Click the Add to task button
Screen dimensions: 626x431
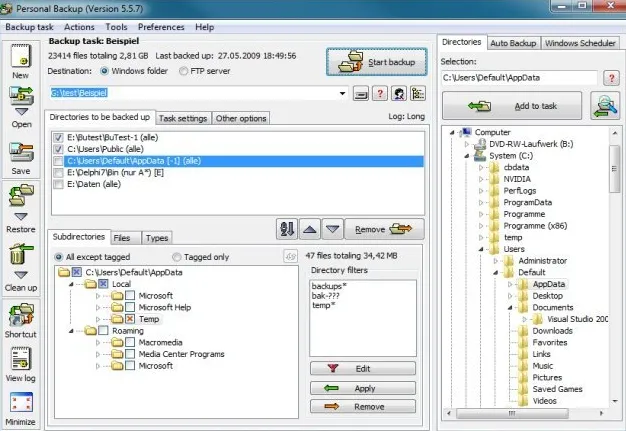click(512, 106)
